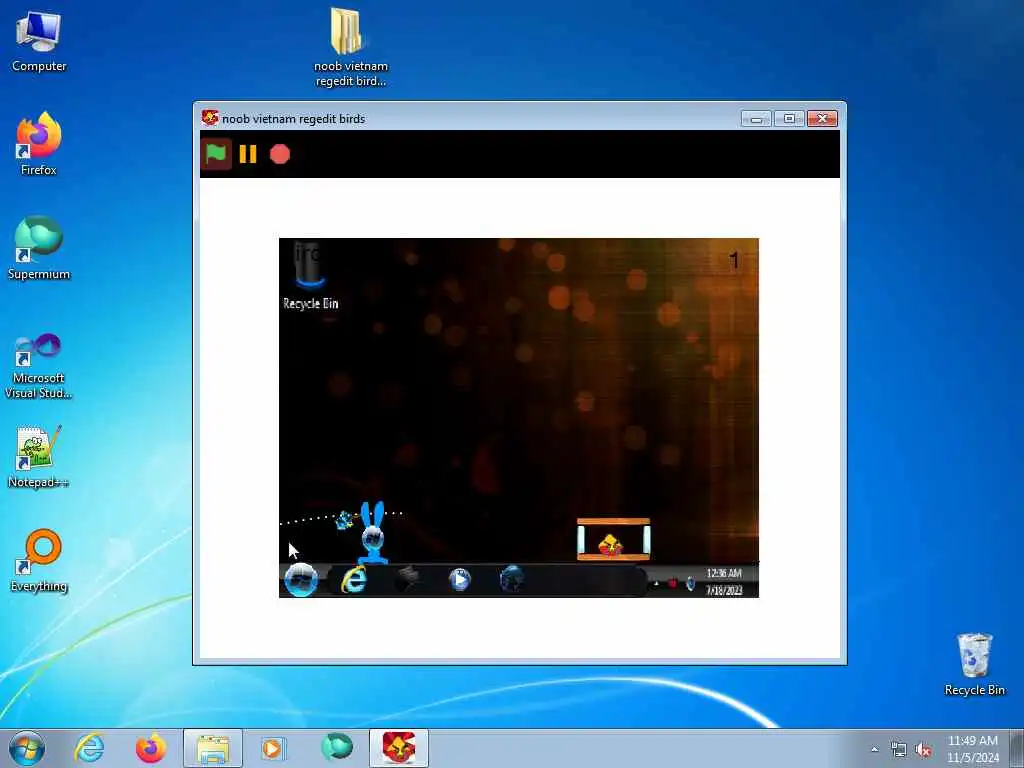Click the in-game media player icon
1024x768 pixels.
(x=460, y=579)
